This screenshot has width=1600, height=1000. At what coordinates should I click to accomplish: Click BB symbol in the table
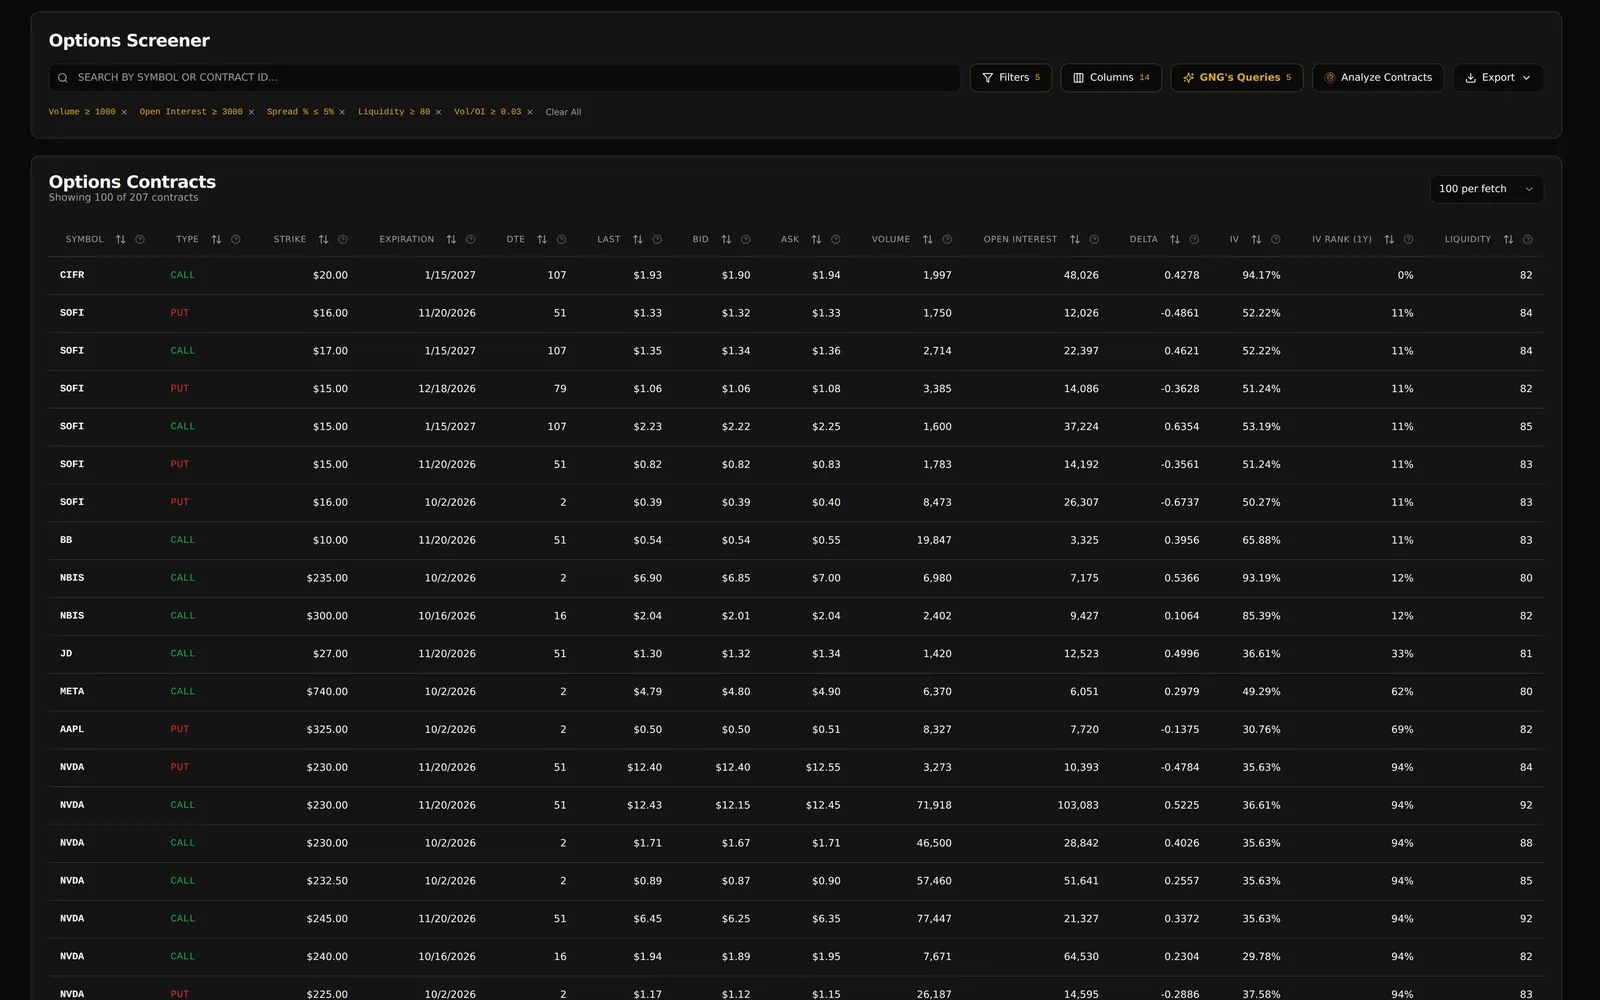66,540
